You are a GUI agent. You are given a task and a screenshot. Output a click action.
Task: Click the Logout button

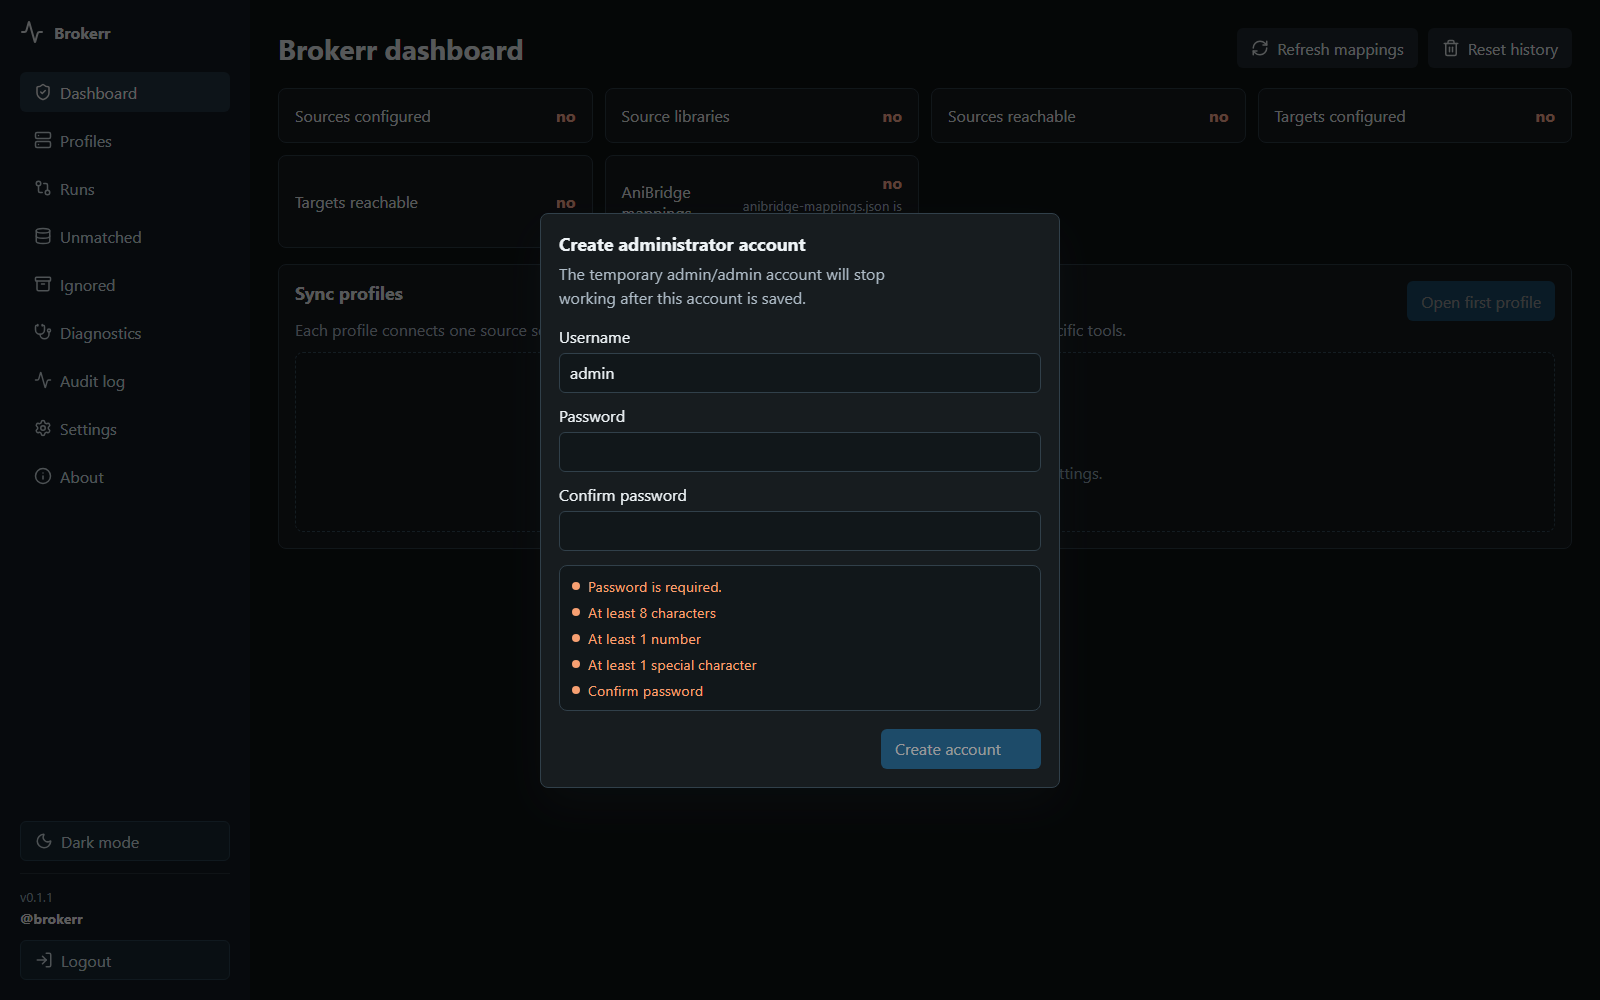(x=125, y=960)
